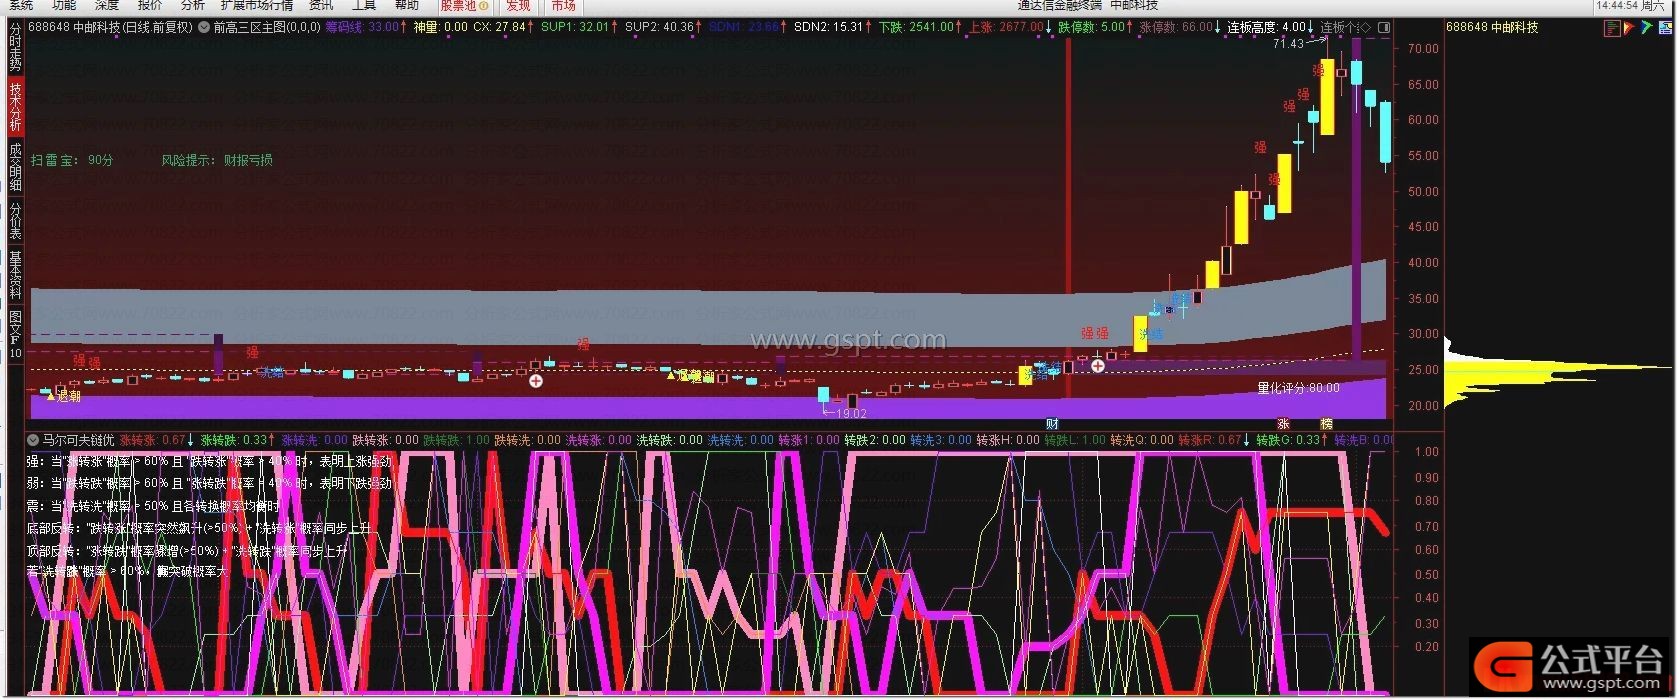The width and height of the screenshot is (1679, 700).
Task: Click the 退潮 signal label
Action: tap(69, 397)
